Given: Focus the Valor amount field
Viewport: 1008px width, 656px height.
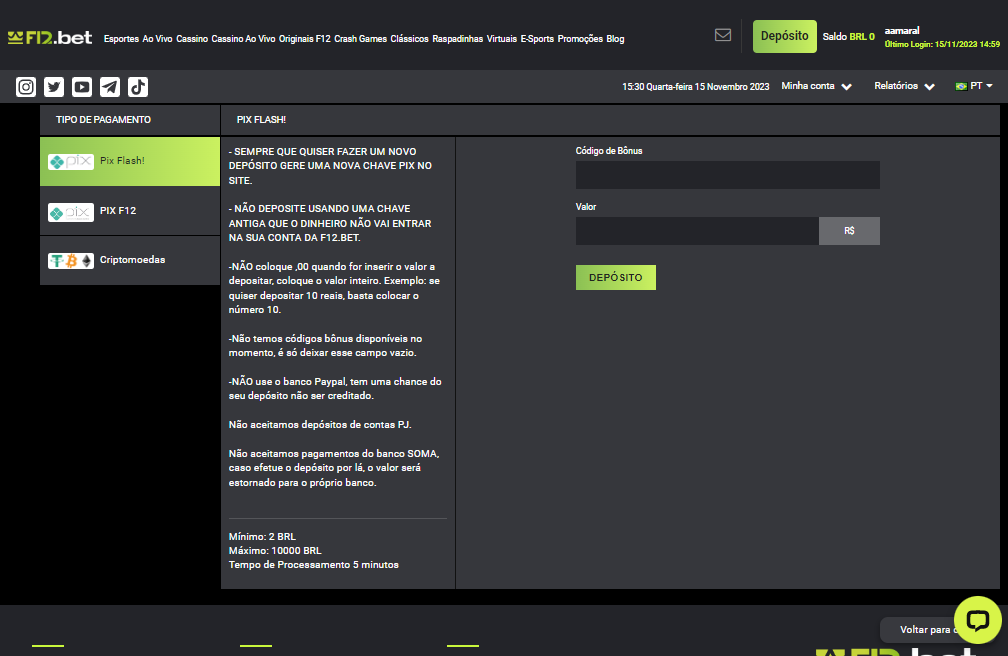Looking at the screenshot, I should pyautogui.click(x=697, y=231).
